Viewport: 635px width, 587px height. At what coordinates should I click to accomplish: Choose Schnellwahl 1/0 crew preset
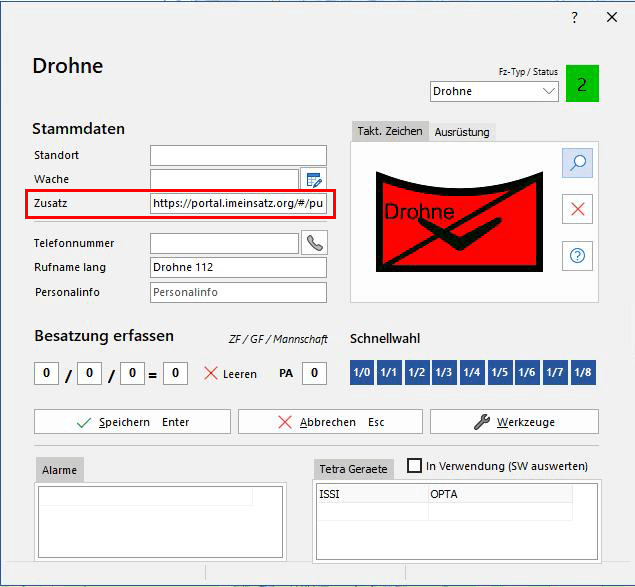(362, 373)
